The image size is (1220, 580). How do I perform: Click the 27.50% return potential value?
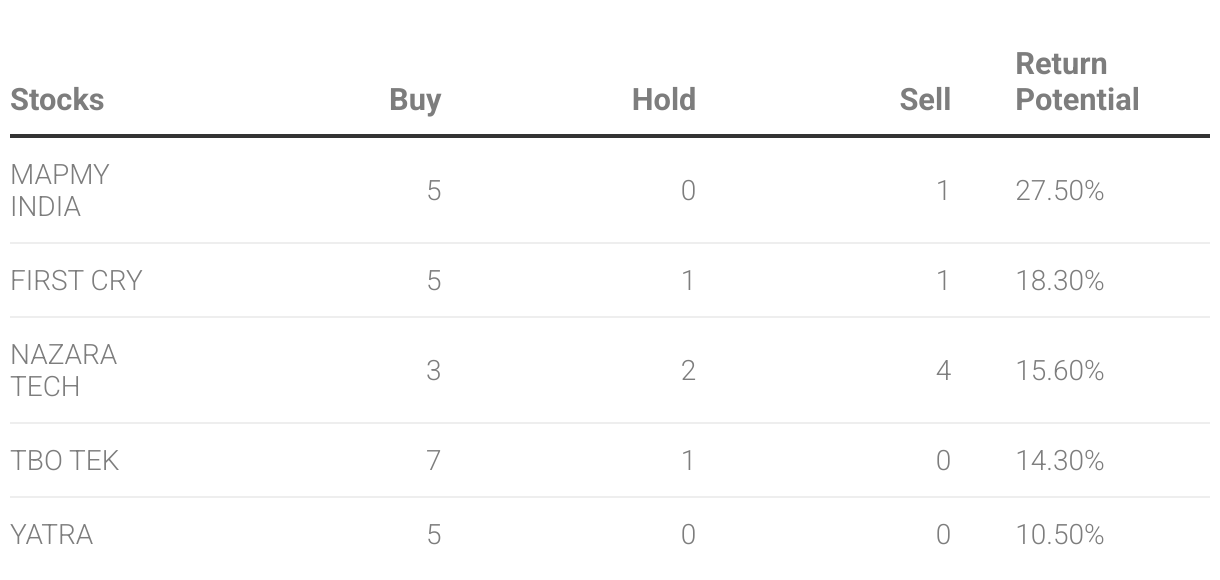tap(1059, 190)
